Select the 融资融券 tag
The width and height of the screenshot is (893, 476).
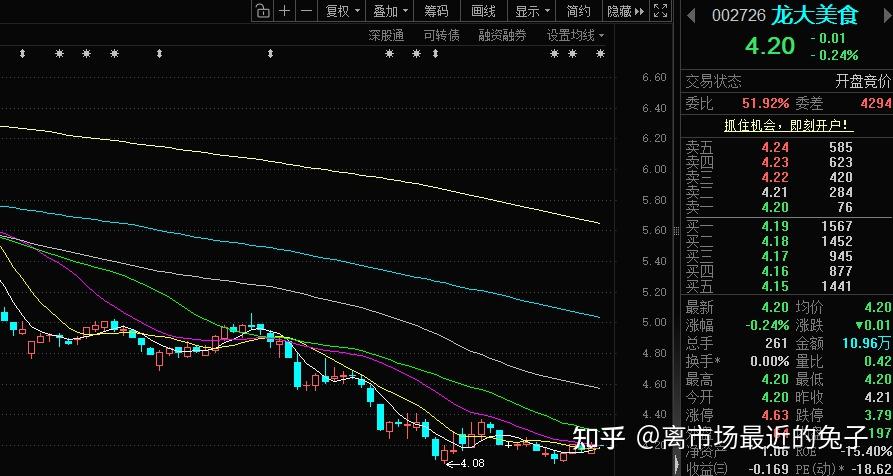tap(502, 36)
